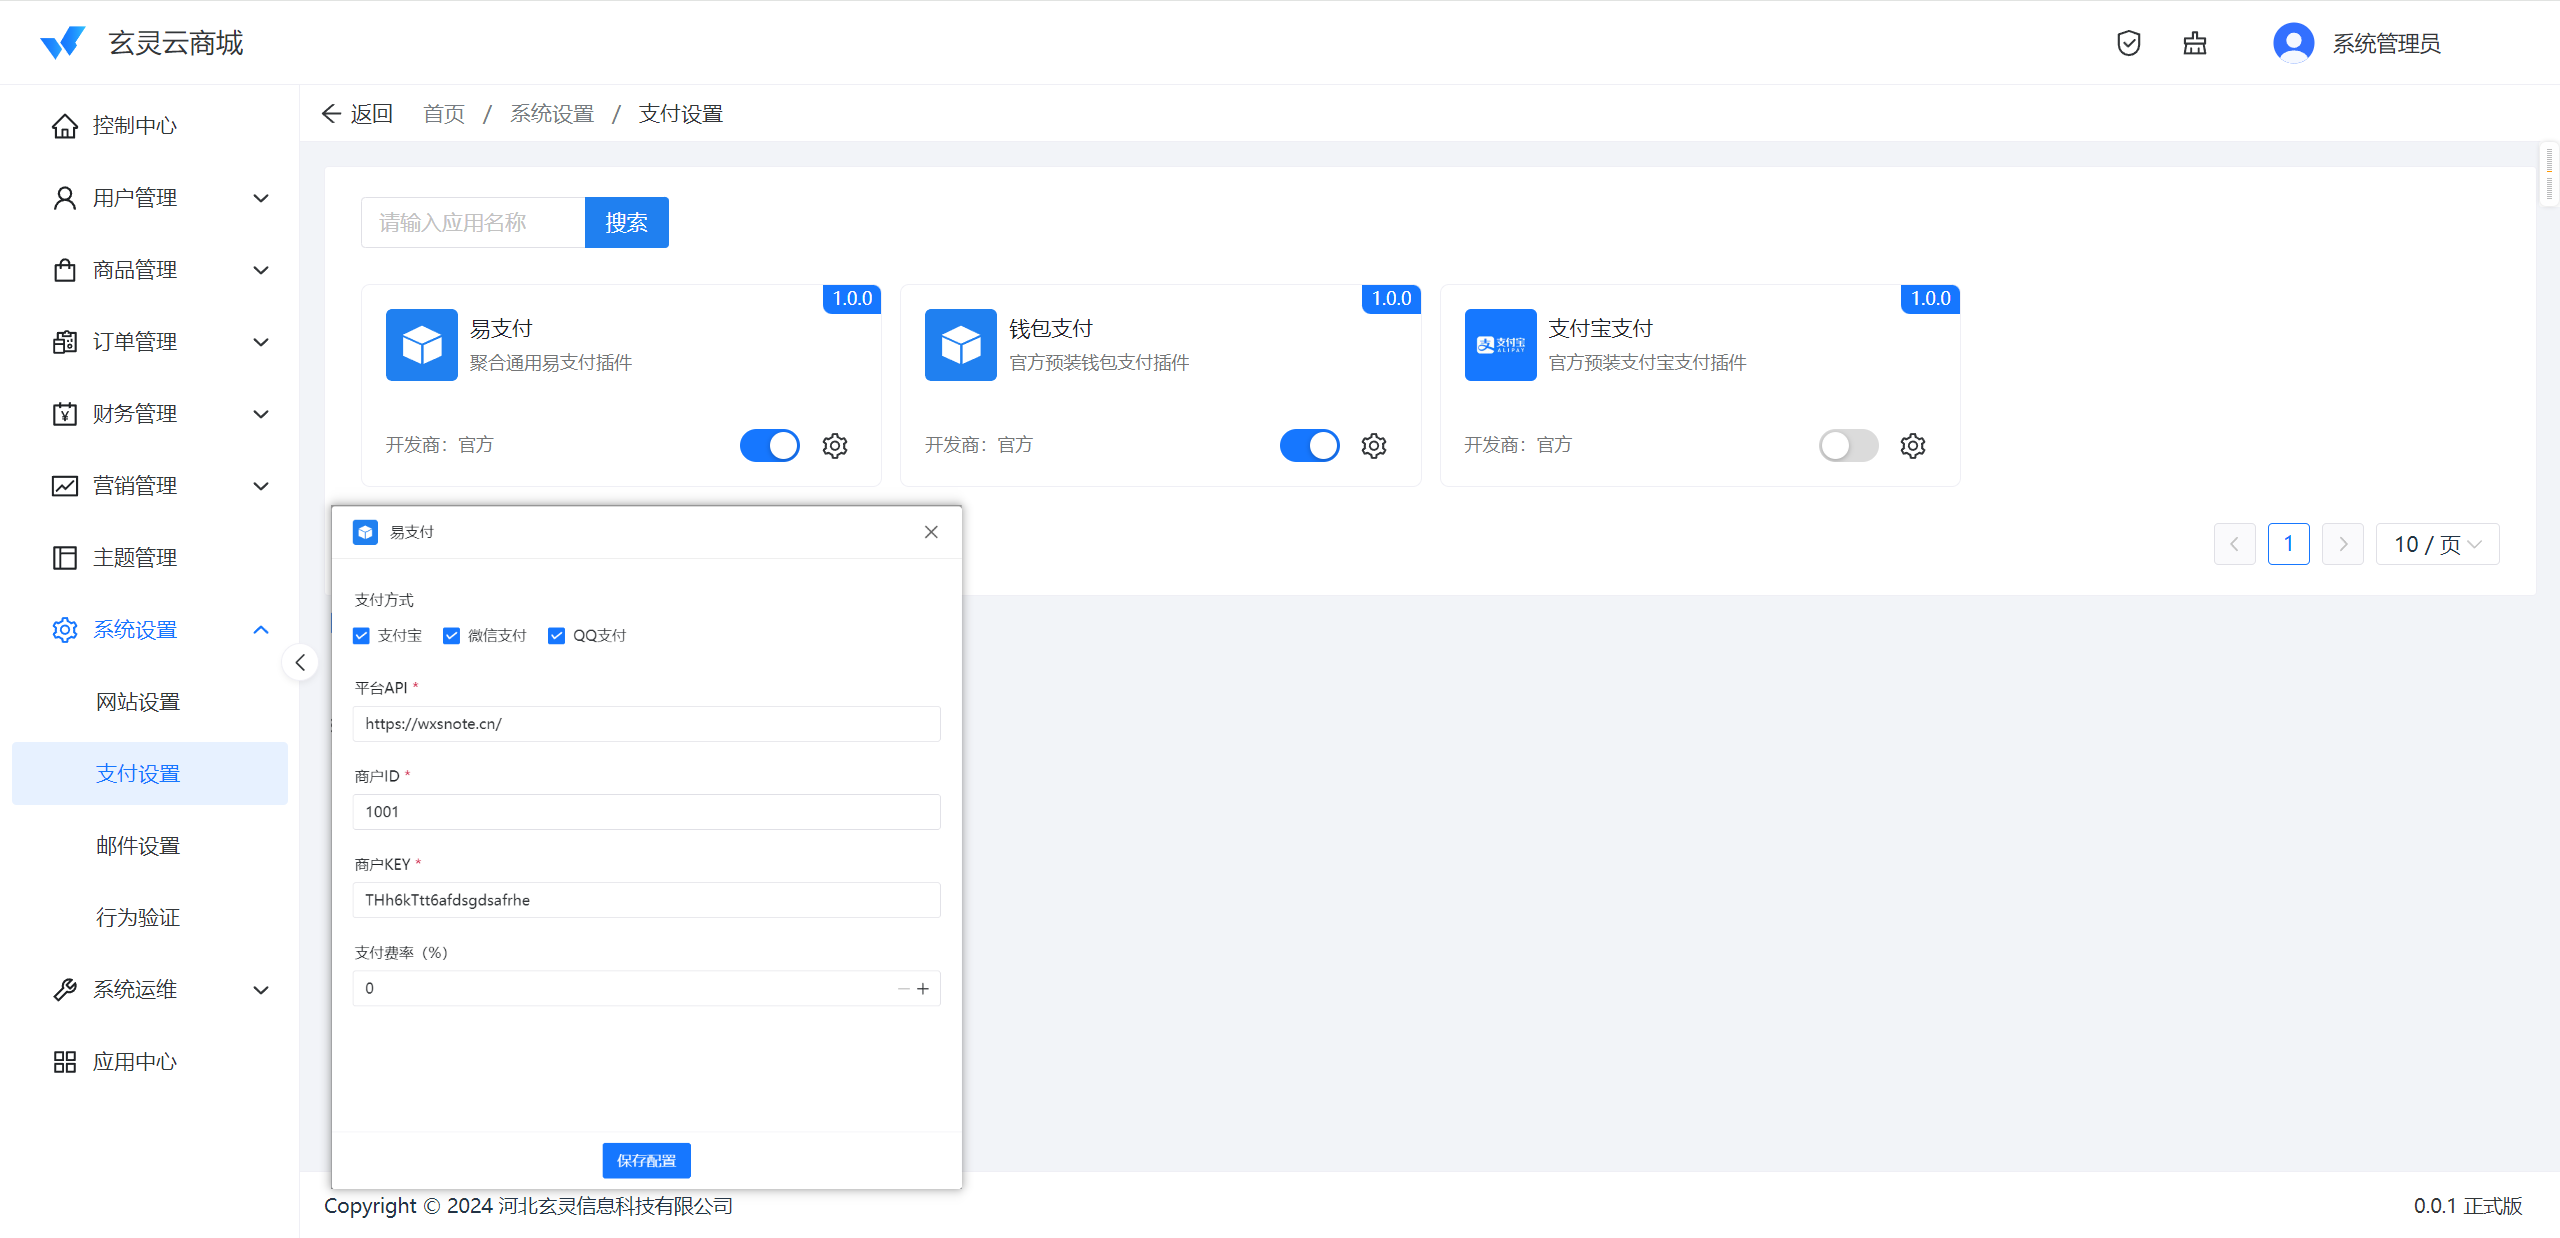Go to 控制中心 in the sidebar

pyautogui.click(x=134, y=126)
